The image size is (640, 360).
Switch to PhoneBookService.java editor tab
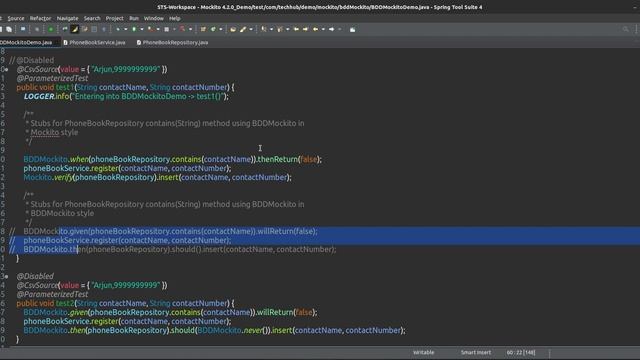pos(94,42)
